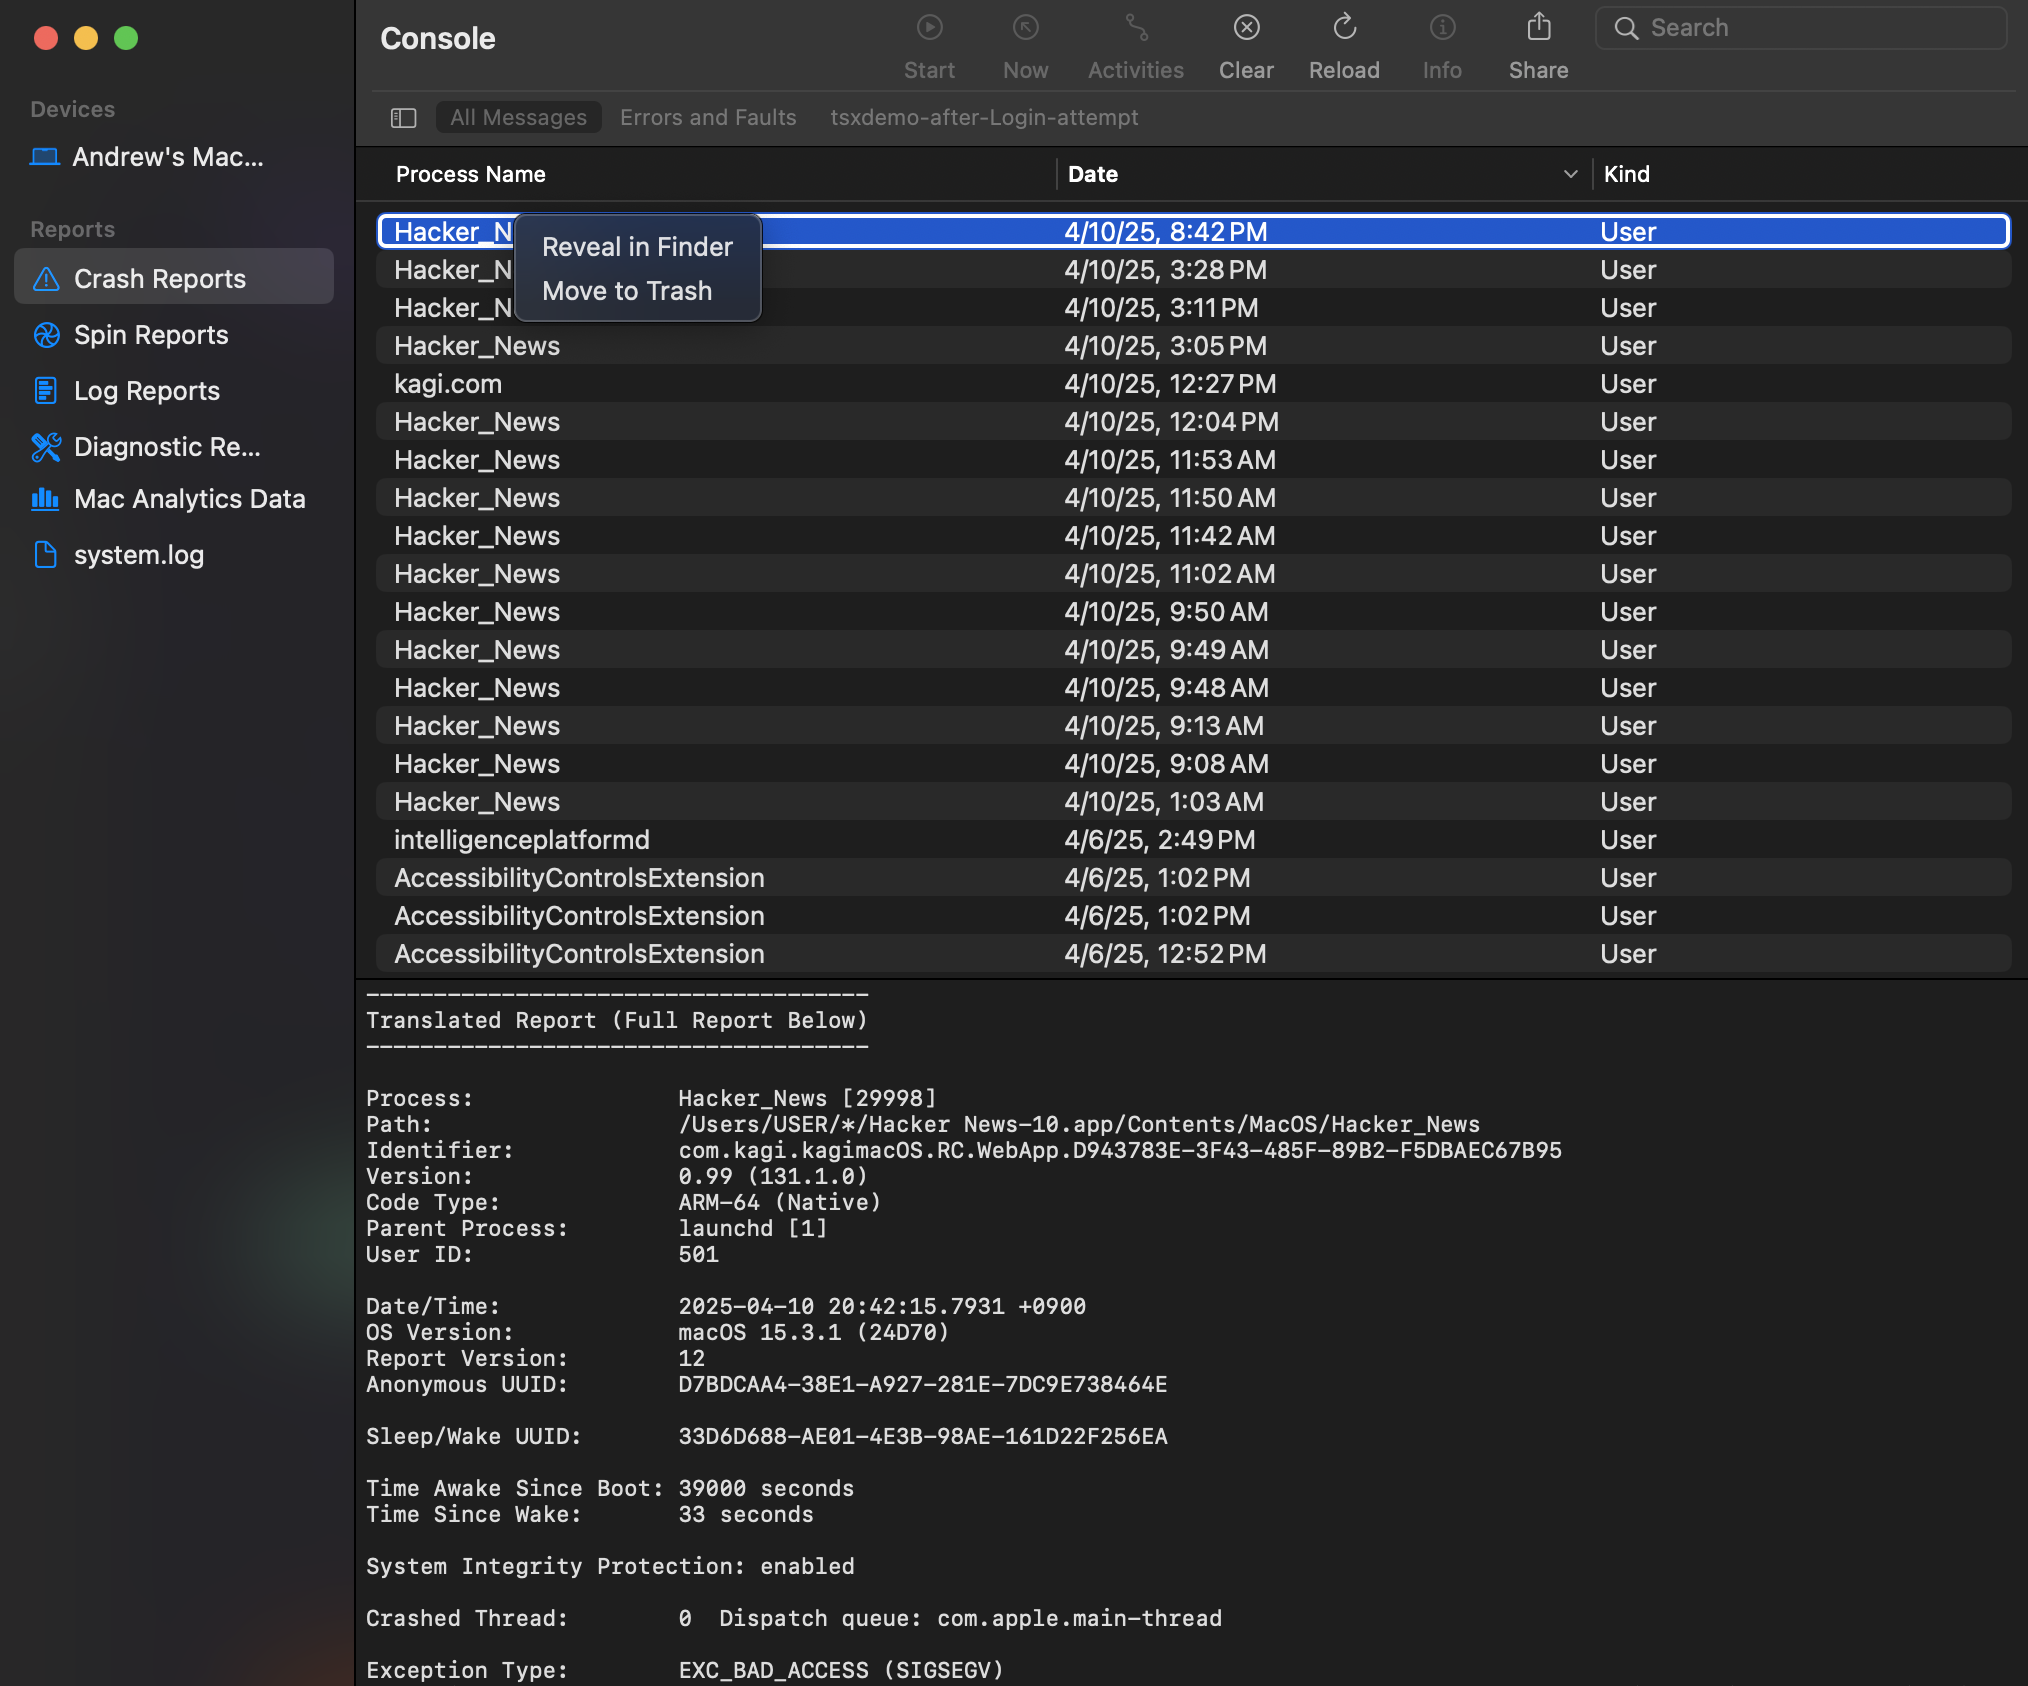Viewport: 2028px width, 1686px height.
Task: Select Hacker_News report from 9:49 AM
Action: click(1193, 650)
